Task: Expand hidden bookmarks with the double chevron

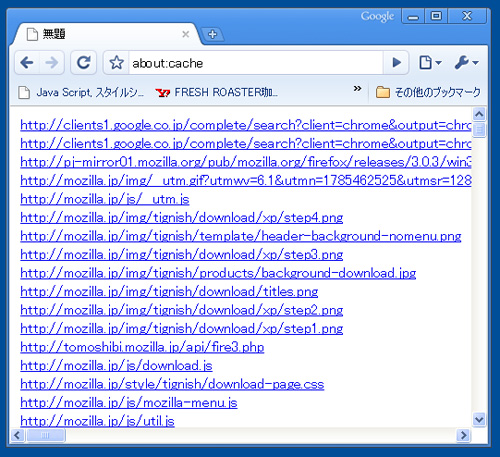Action: pyautogui.click(x=357, y=88)
